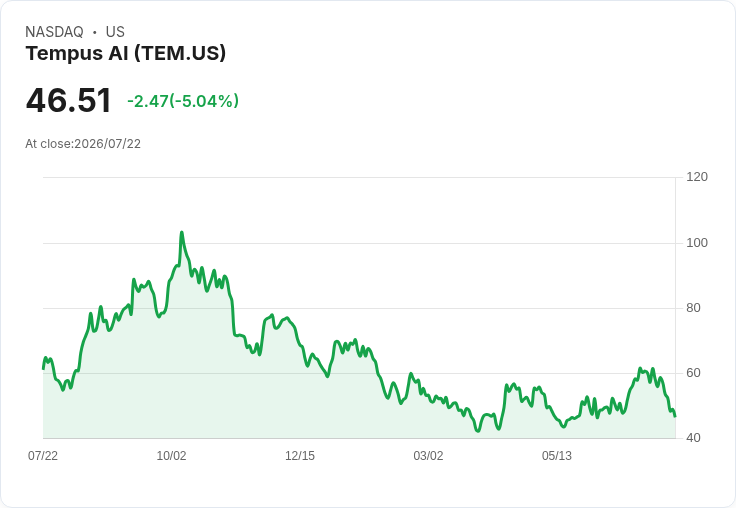The height and width of the screenshot is (508, 736).
Task: Click the 100 y-axis price label
Action: [697, 243]
